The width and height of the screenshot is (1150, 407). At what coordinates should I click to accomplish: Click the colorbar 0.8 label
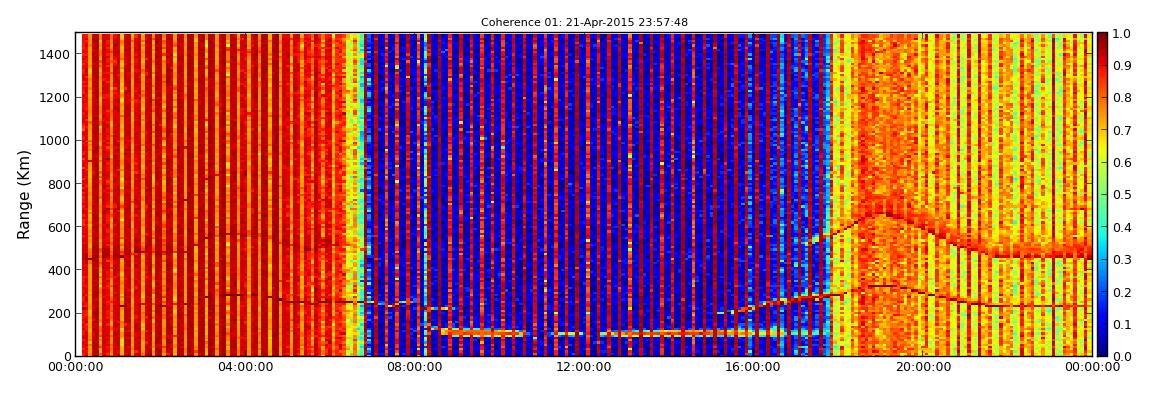[1121, 98]
